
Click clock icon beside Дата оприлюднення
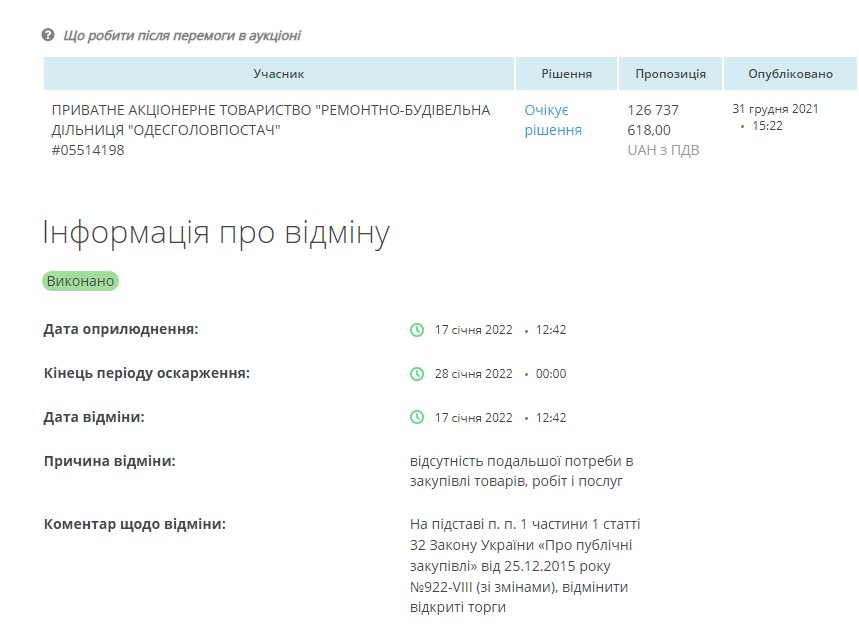(417, 330)
